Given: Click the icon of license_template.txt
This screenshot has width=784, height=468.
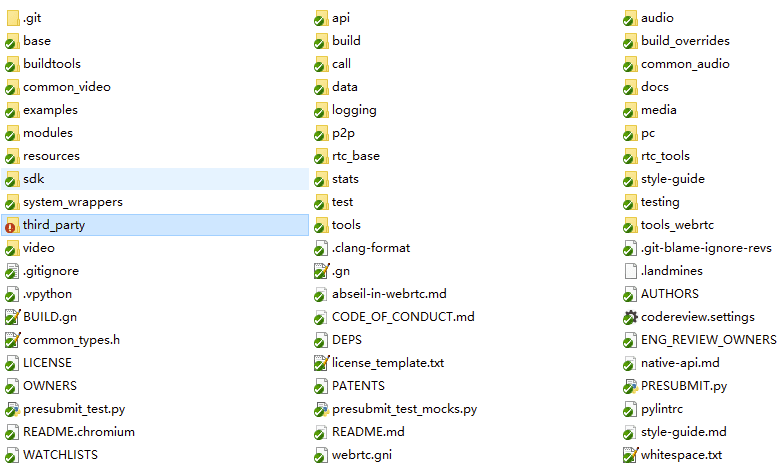Looking at the screenshot, I should (x=321, y=363).
